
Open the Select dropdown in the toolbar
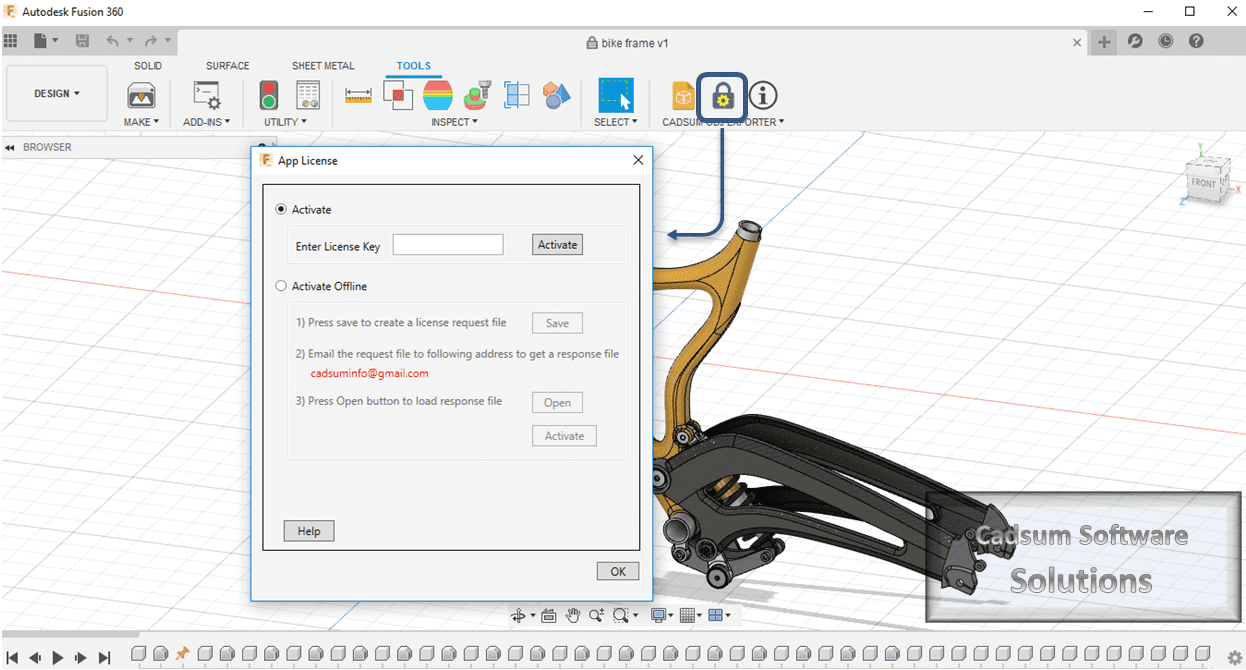[616, 121]
